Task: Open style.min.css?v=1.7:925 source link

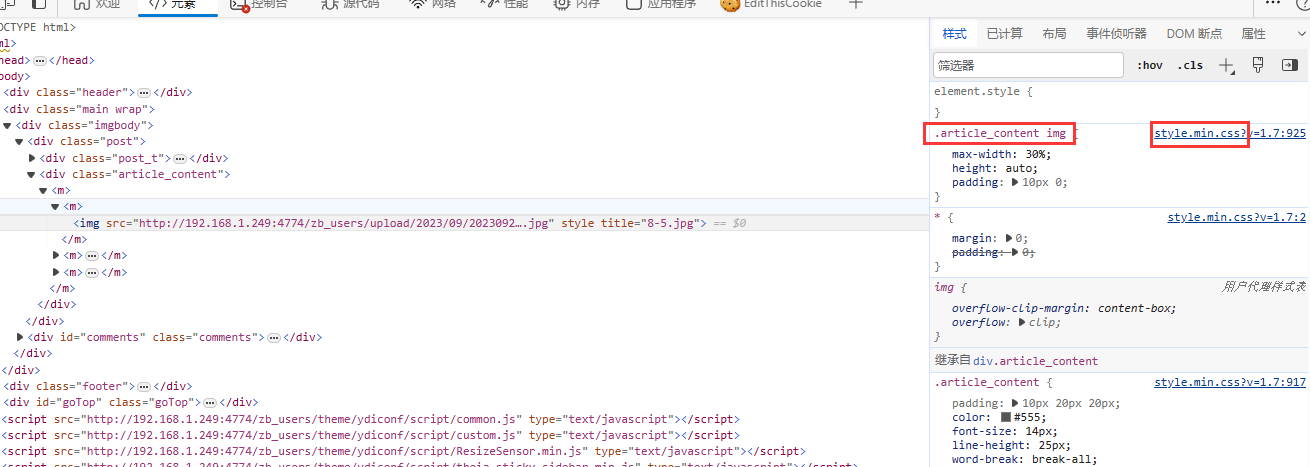Action: [x=1230, y=133]
